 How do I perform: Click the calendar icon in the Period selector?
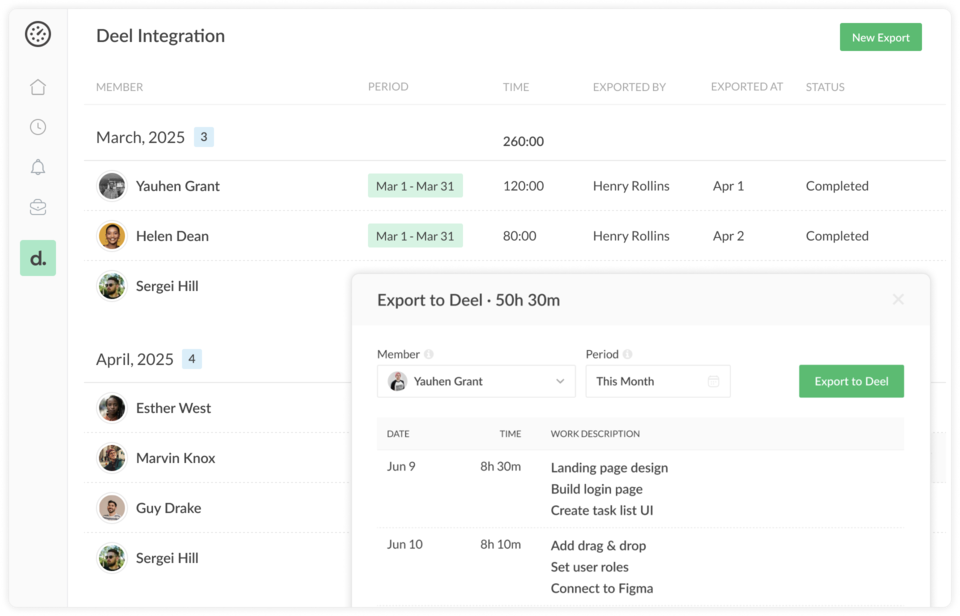715,381
